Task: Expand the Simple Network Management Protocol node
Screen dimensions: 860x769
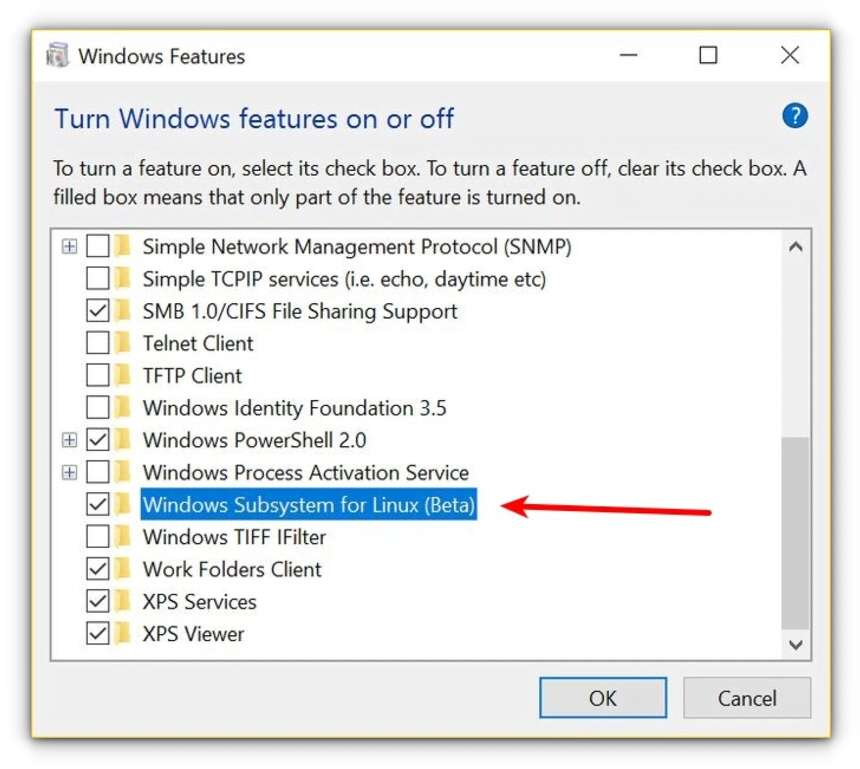Action: pos(69,246)
